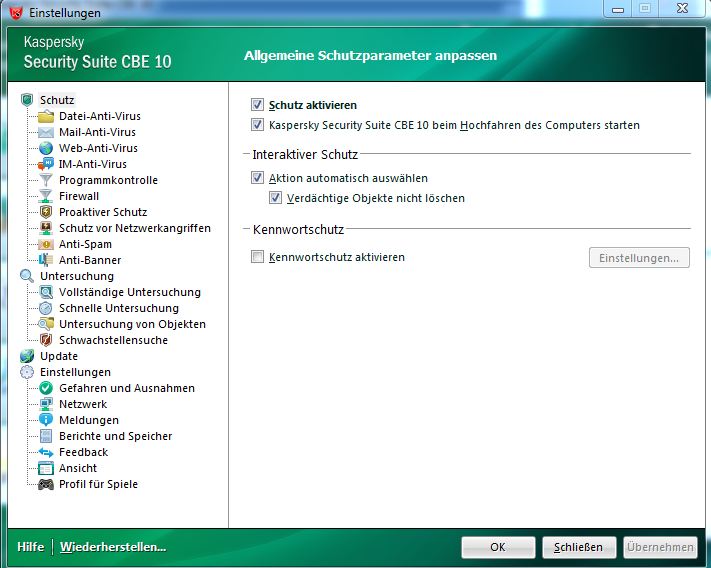Click the Proaktiver Schutz shield icon
This screenshot has height=568, width=711.
46,212
